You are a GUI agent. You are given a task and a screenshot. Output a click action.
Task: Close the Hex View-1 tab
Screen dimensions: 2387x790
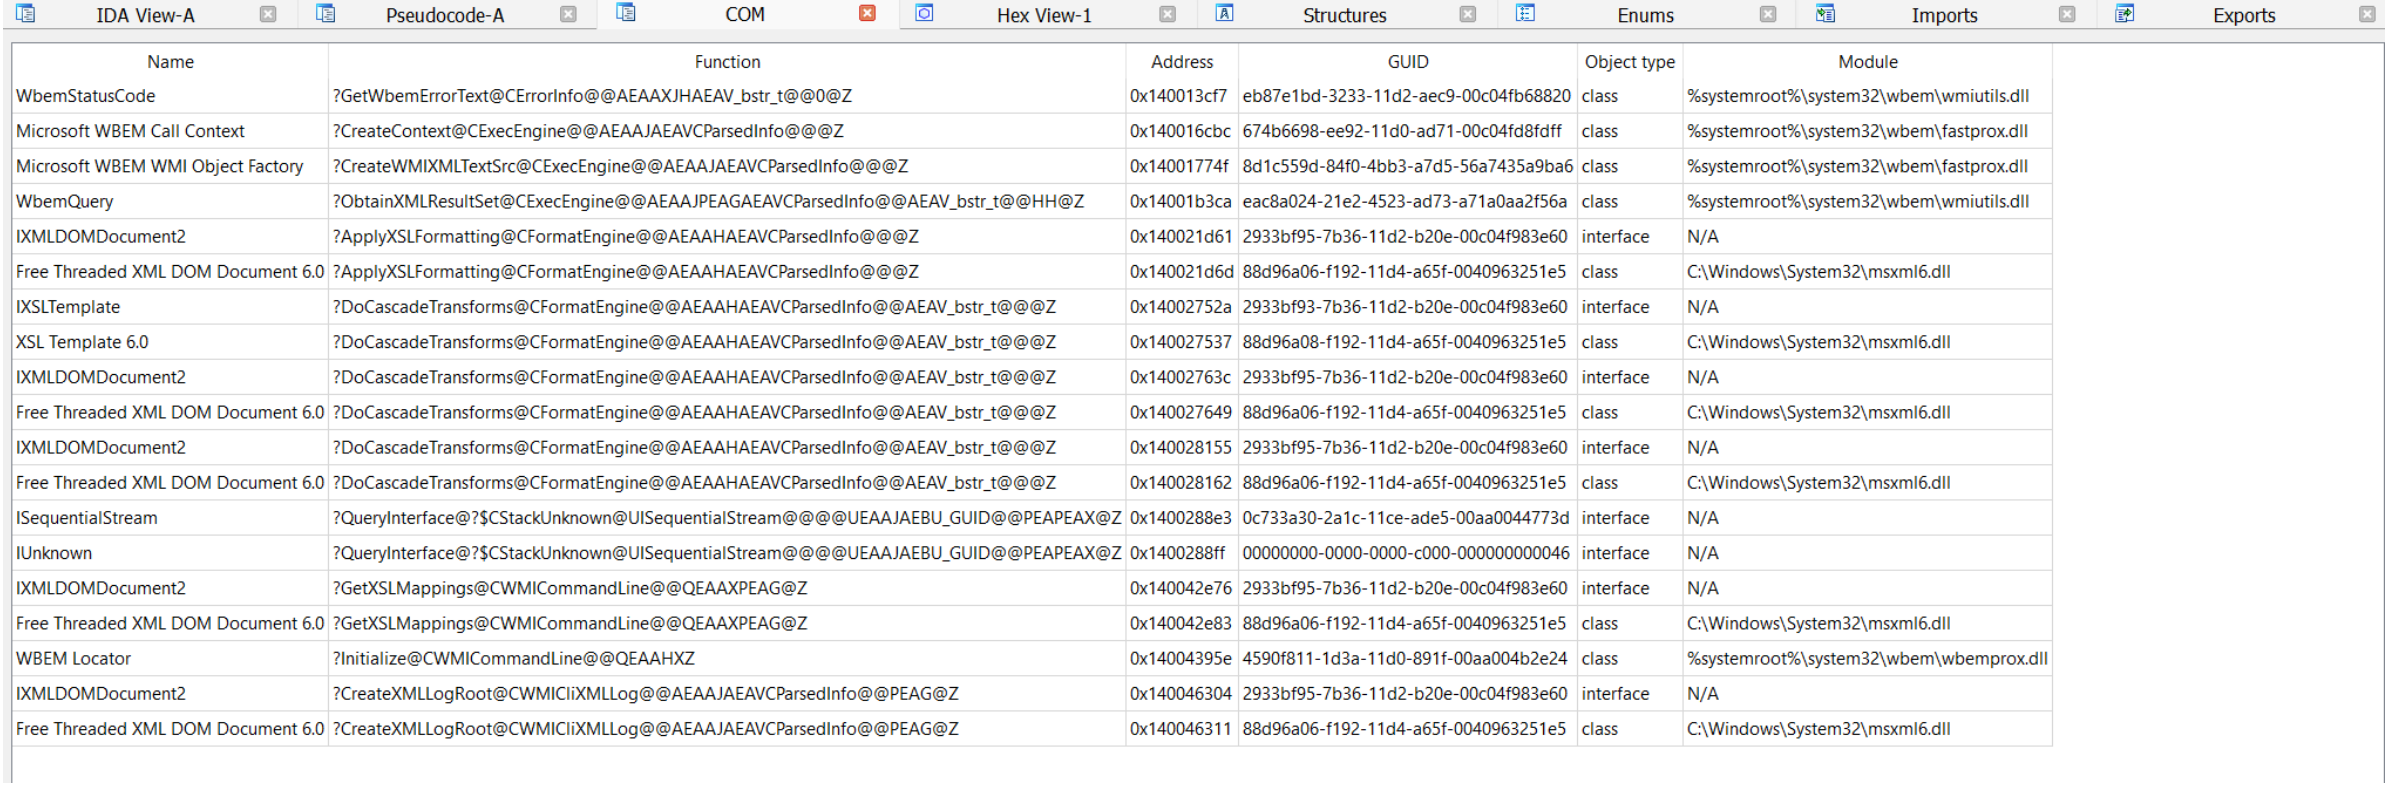point(1167,14)
